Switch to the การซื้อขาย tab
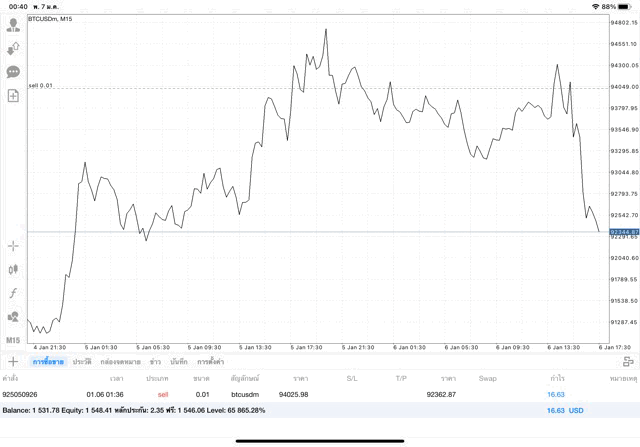This screenshot has width=640, height=447. [48, 361]
